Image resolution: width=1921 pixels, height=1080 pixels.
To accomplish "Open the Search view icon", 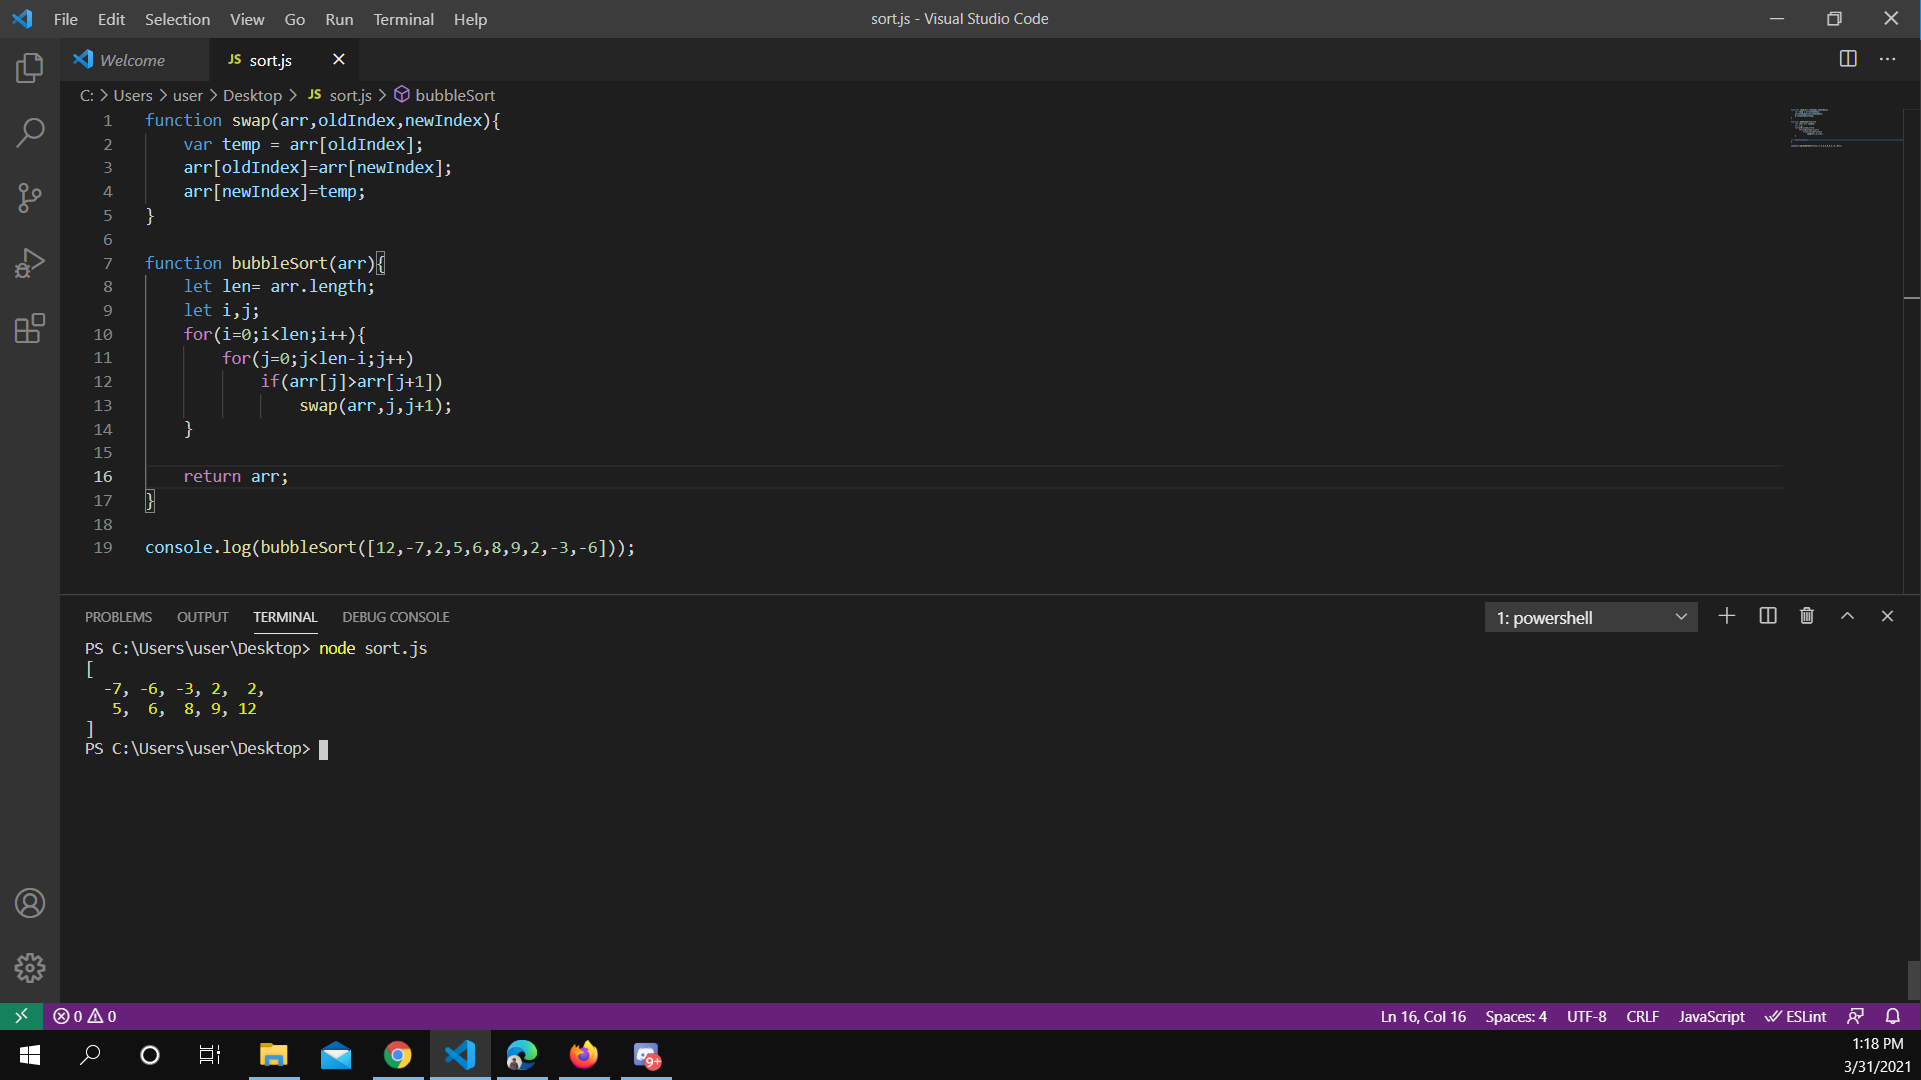I will coord(30,132).
